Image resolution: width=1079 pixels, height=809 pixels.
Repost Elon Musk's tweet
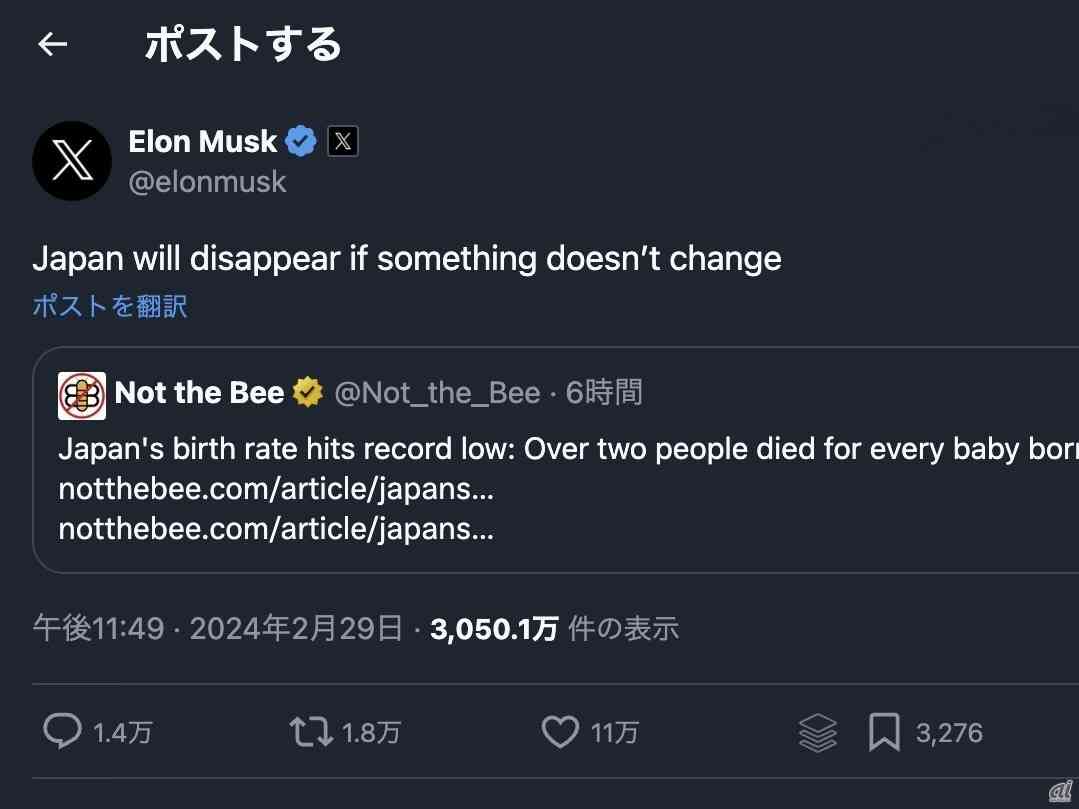click(313, 732)
